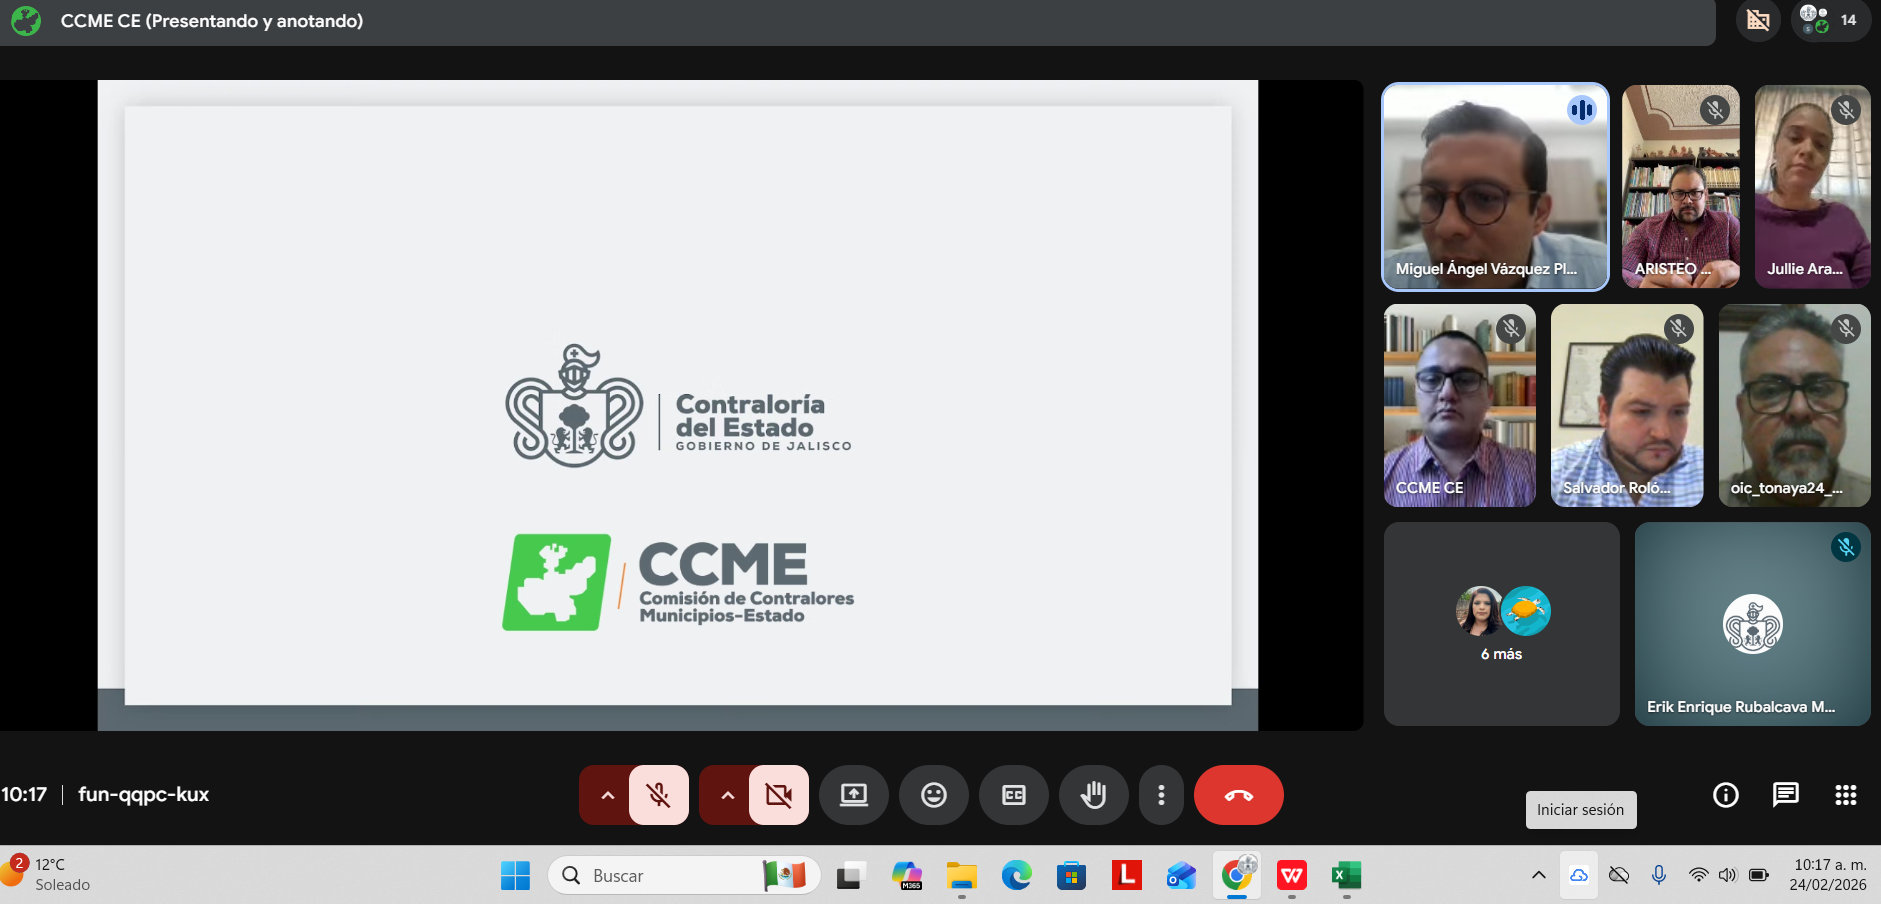Click the meeting code fun-qqpc-kux
Image resolution: width=1881 pixels, height=904 pixels.
point(144,795)
